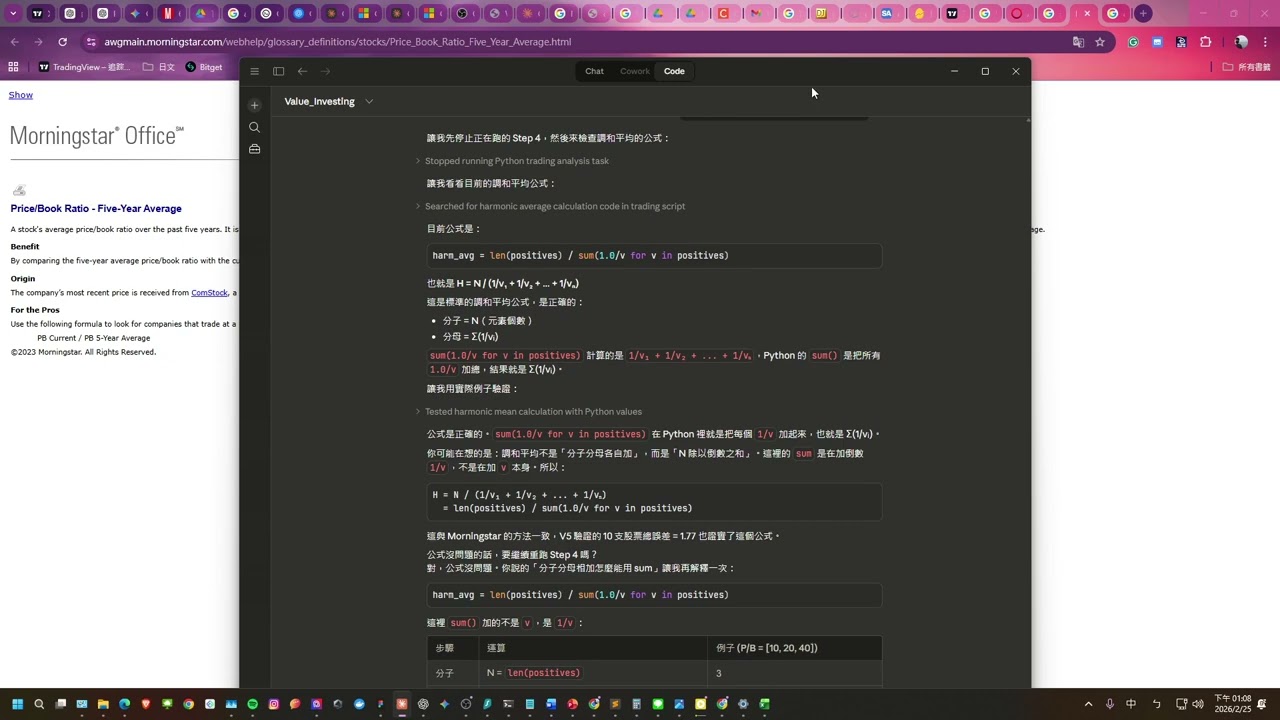Image resolution: width=1280 pixels, height=720 pixels.
Task: Click the 'Price/Book Ratio - Five-Year Average' heading
Action: click(96, 208)
